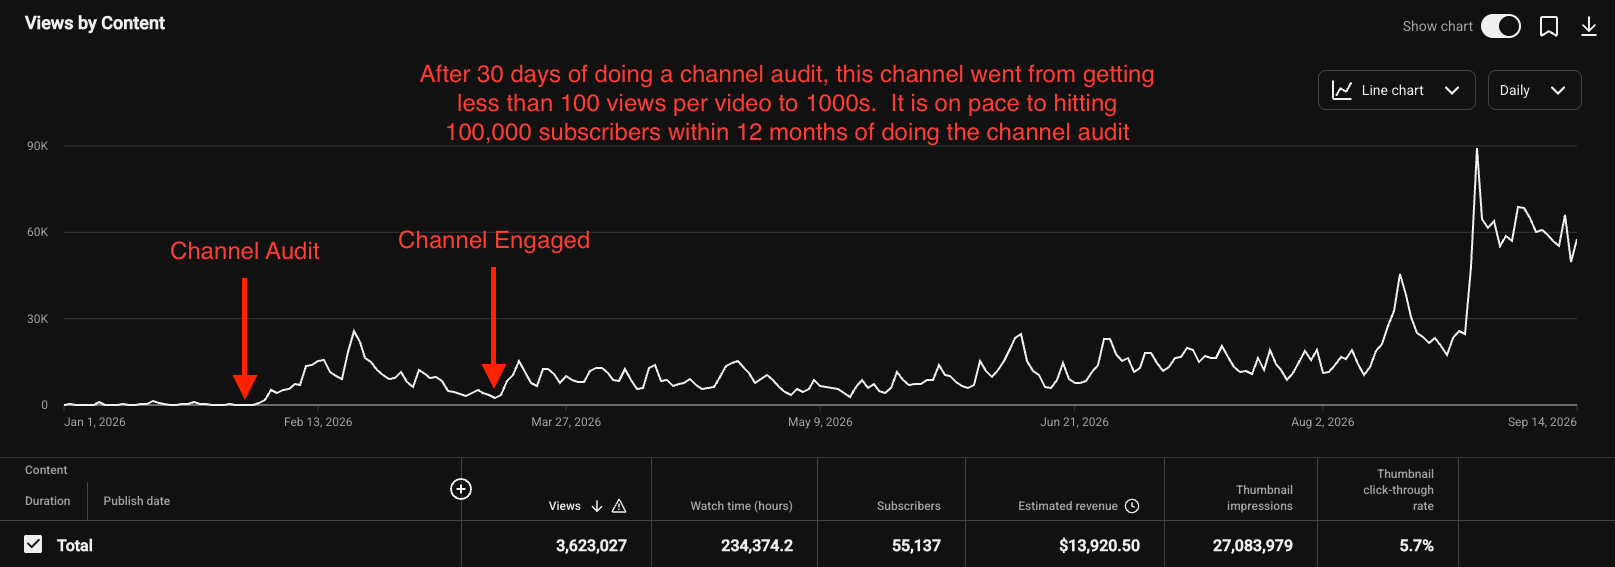The height and width of the screenshot is (567, 1615).
Task: Click the chevron in Line chart dropdown
Action: (1452, 91)
